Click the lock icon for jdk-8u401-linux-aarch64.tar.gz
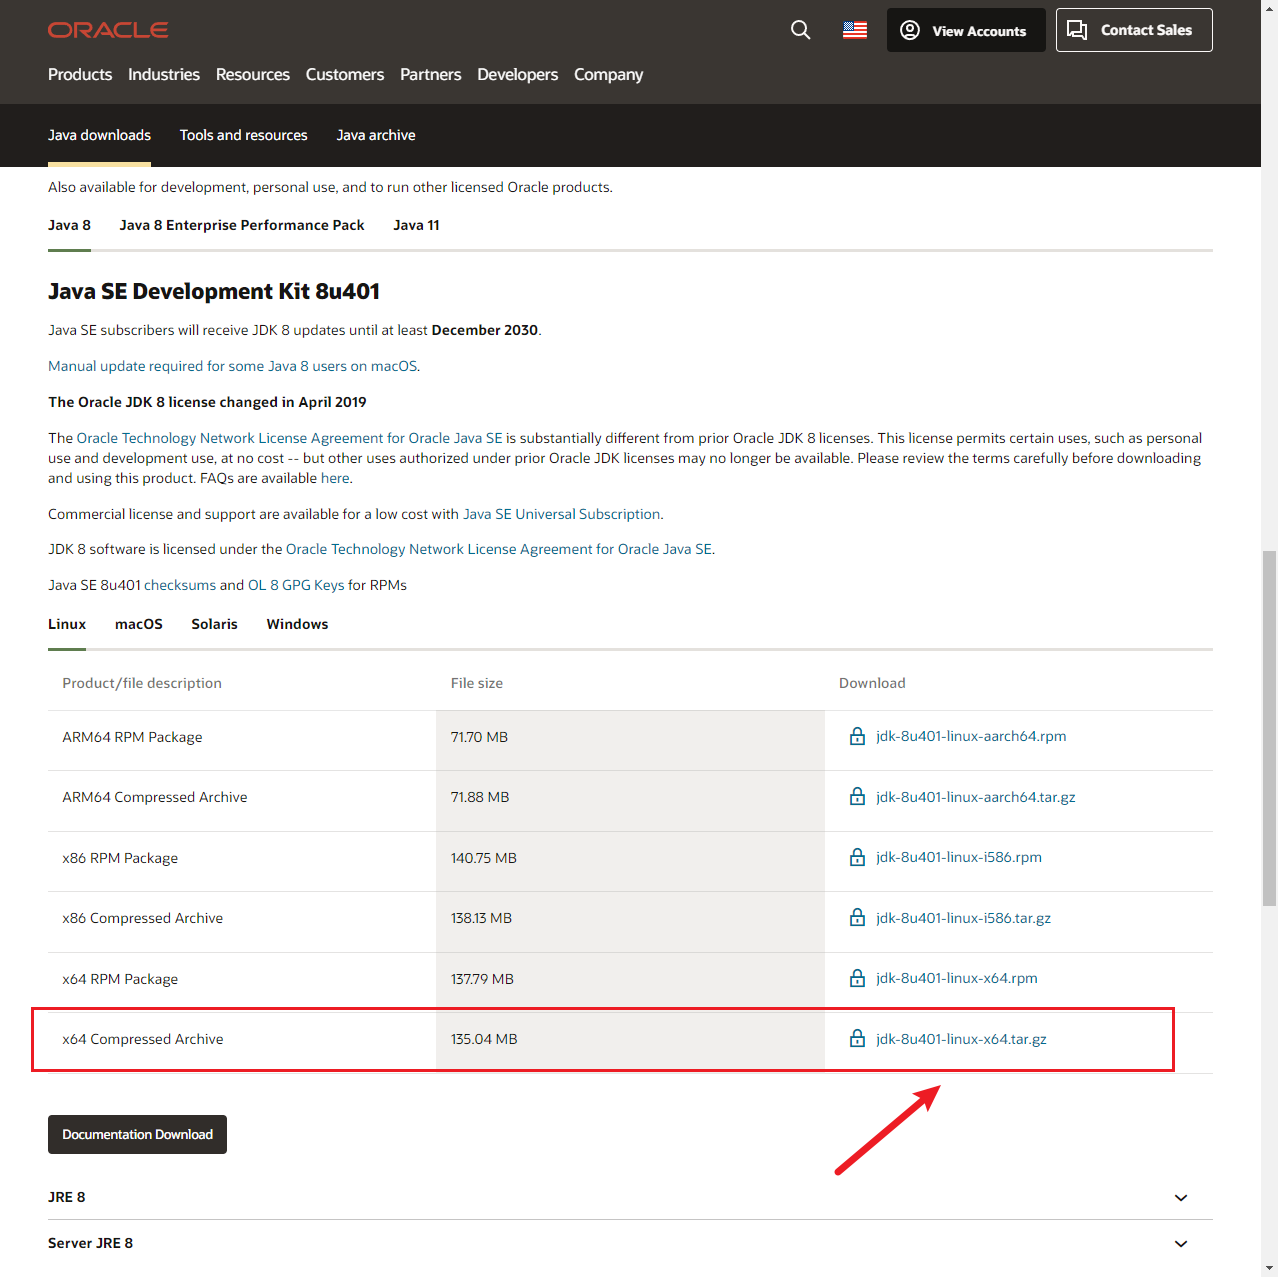 [857, 797]
